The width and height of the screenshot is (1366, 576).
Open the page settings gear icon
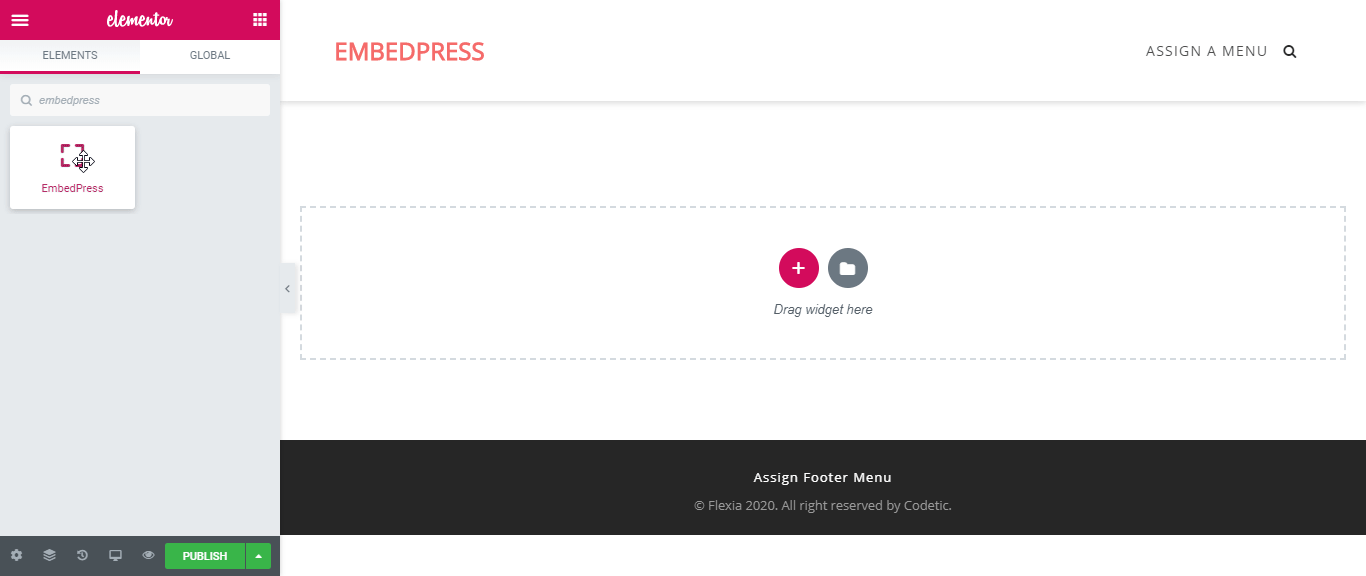[x=16, y=555]
